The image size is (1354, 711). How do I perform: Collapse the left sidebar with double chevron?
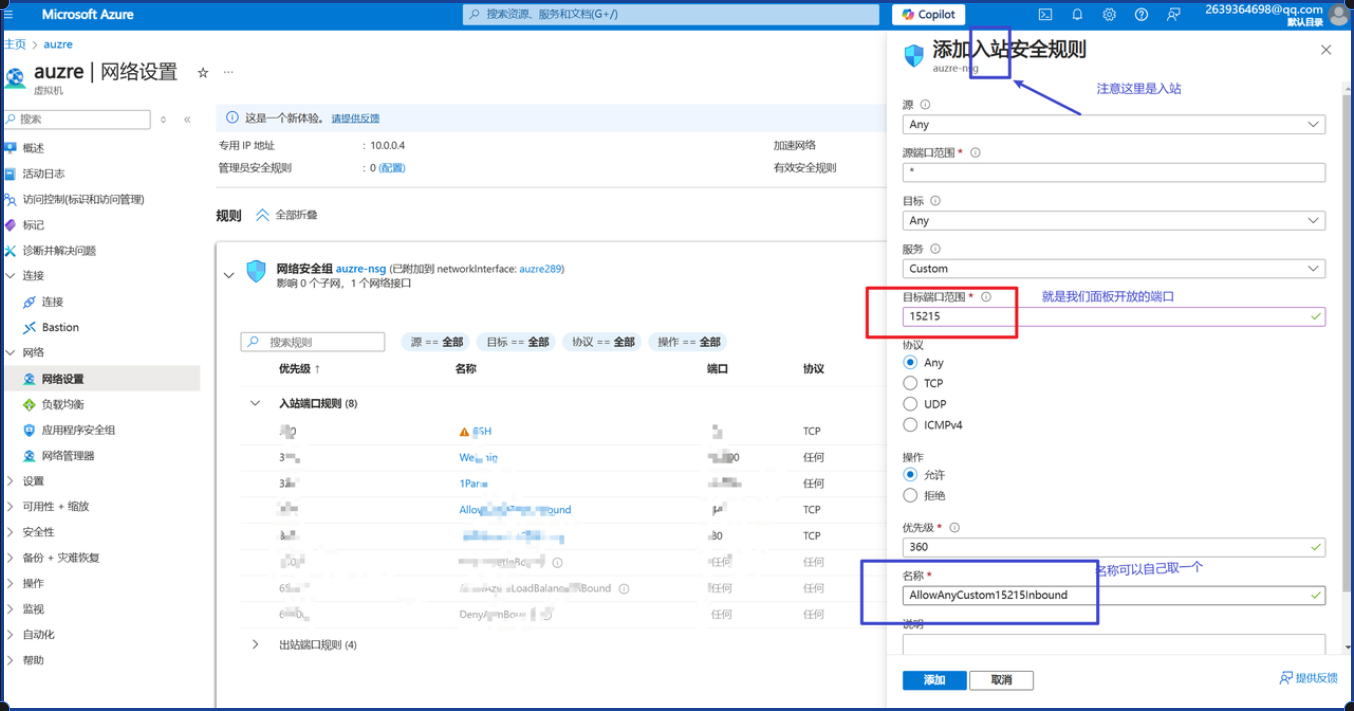pos(187,119)
